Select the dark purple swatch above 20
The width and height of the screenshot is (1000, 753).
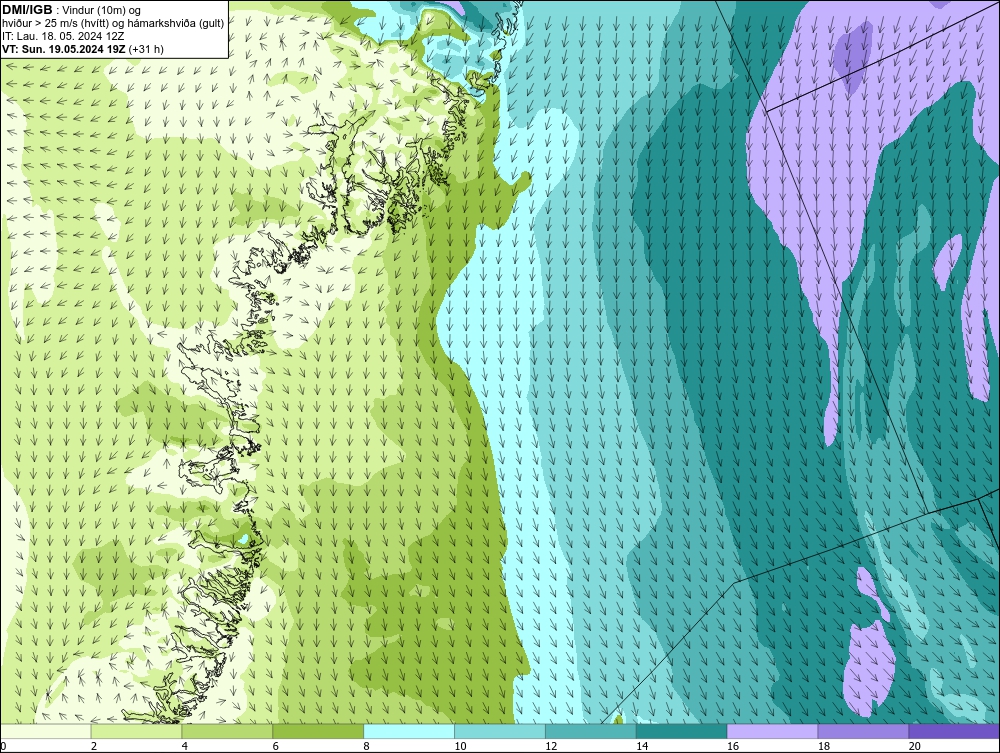954,731
